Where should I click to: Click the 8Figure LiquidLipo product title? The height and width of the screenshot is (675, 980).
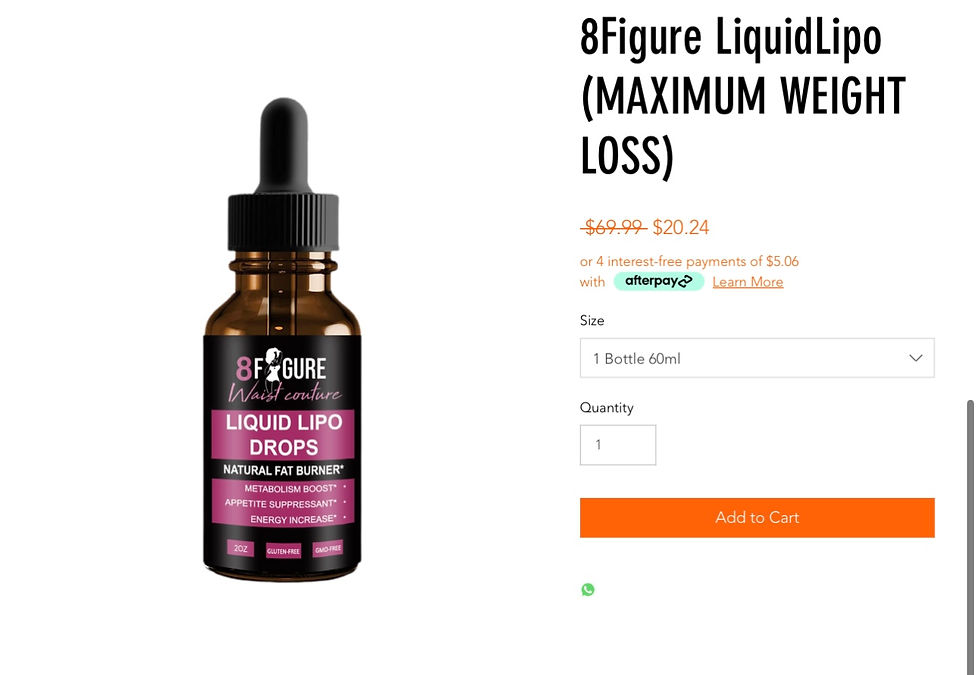click(x=743, y=96)
